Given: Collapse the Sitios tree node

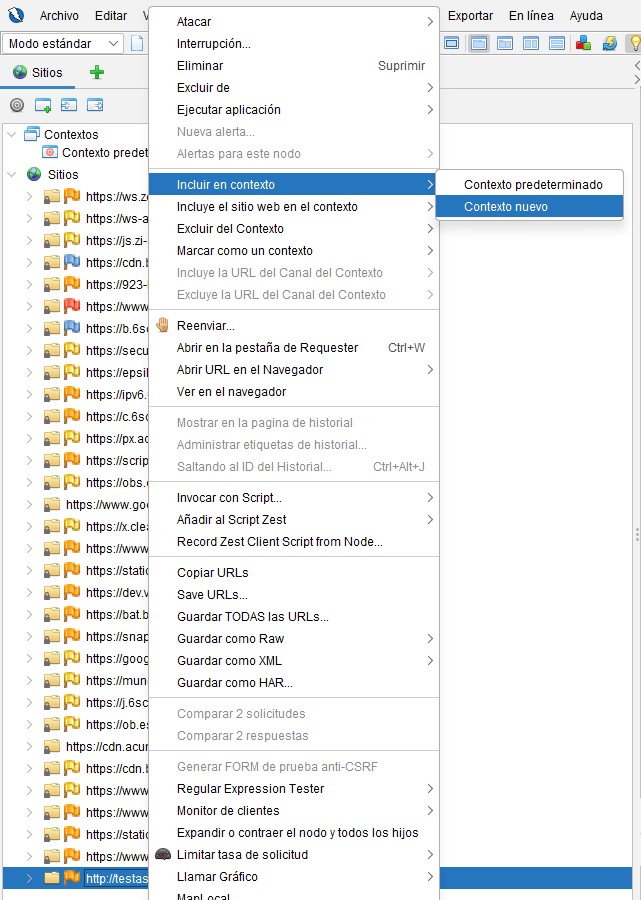Looking at the screenshot, I should [x=11, y=175].
